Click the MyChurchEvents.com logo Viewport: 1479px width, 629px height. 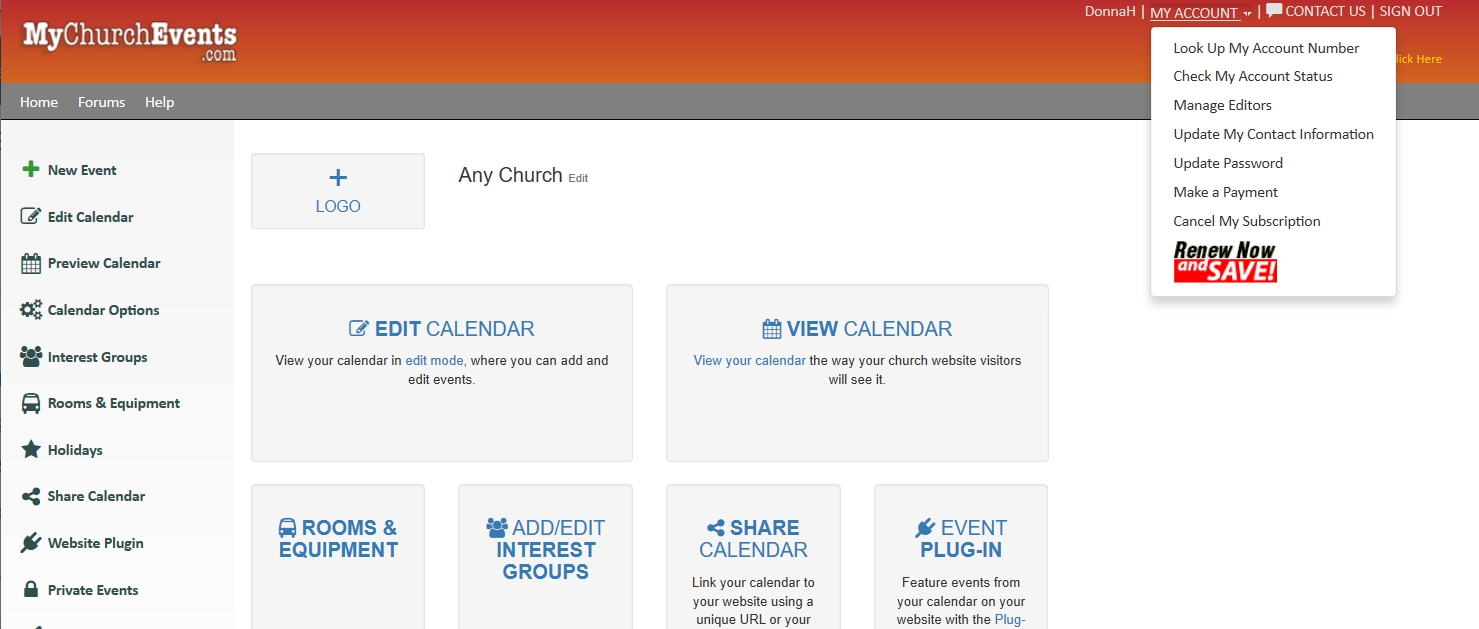click(130, 42)
